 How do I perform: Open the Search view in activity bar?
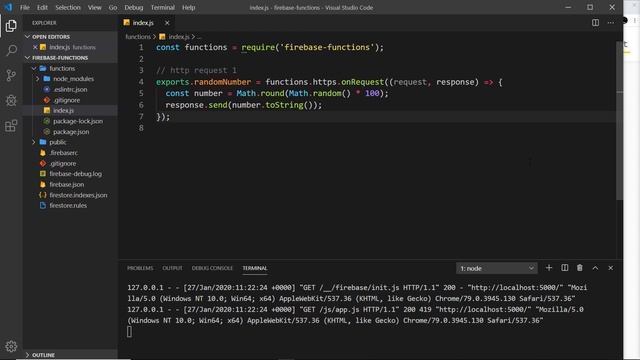[x=11, y=51]
